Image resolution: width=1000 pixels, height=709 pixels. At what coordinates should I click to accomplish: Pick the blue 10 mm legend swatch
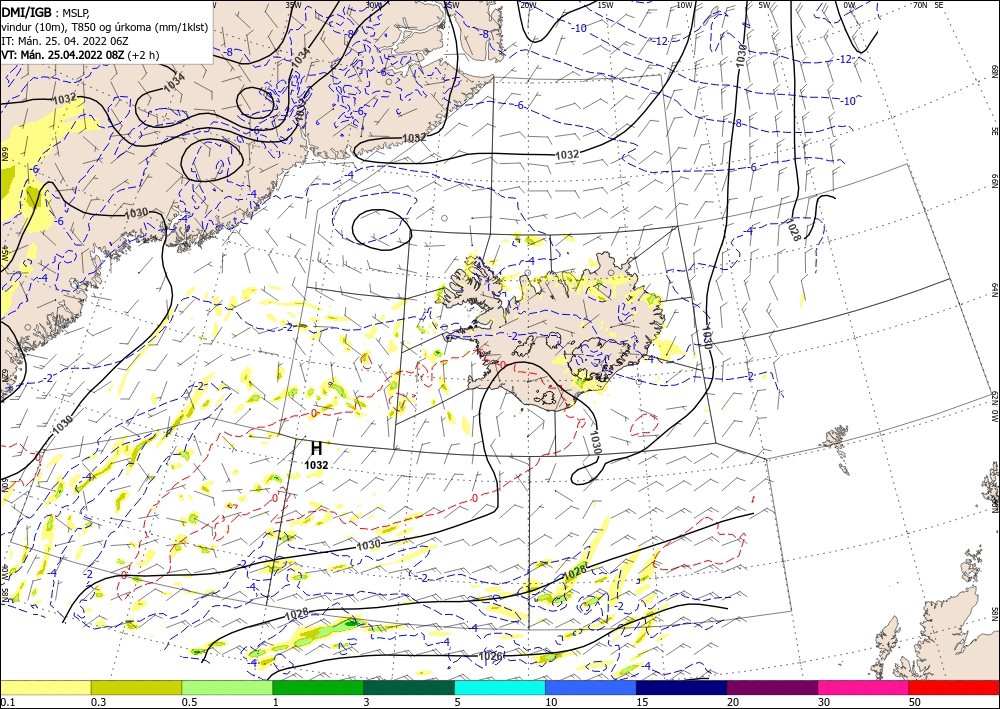(x=591, y=687)
